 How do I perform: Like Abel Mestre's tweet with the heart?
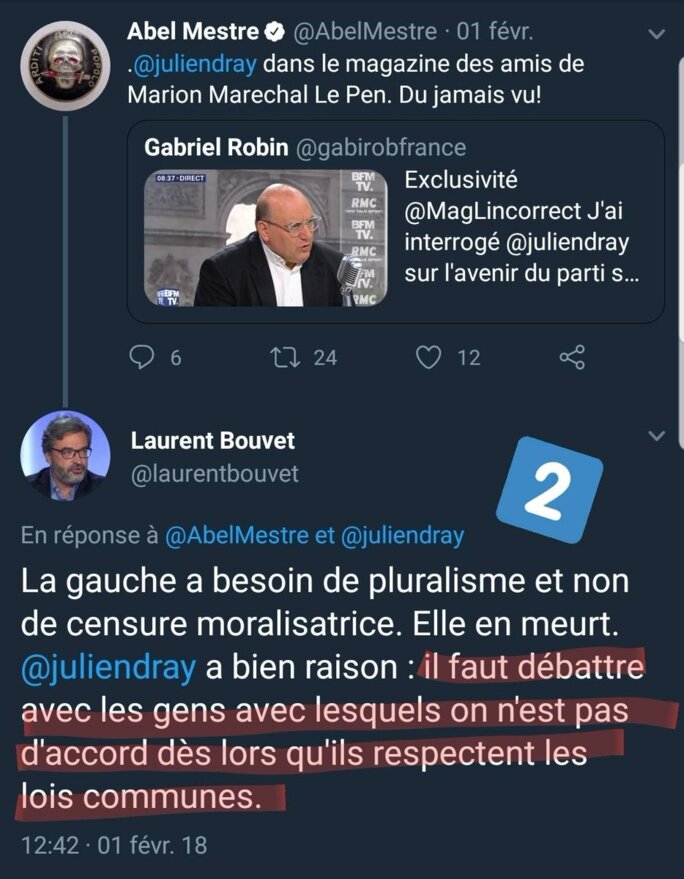coord(429,357)
